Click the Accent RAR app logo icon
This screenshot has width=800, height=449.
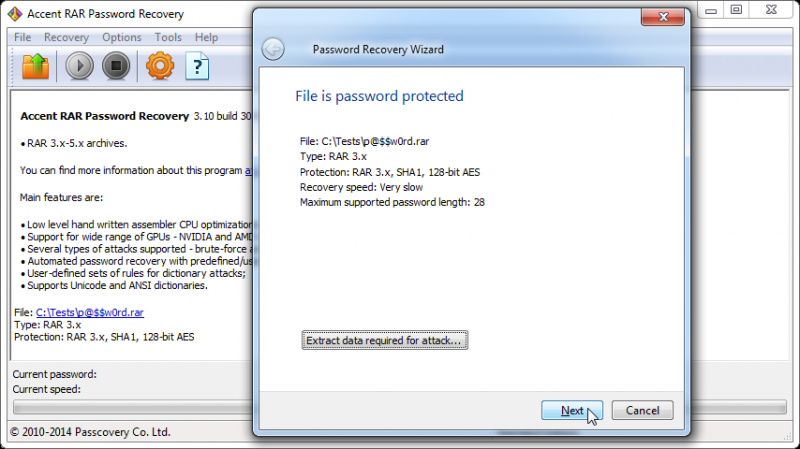click(15, 14)
